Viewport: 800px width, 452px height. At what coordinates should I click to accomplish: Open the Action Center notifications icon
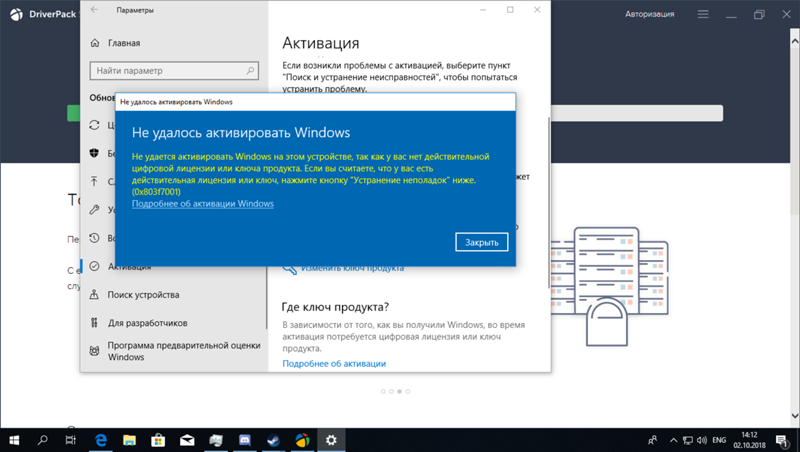pyautogui.click(x=782, y=440)
